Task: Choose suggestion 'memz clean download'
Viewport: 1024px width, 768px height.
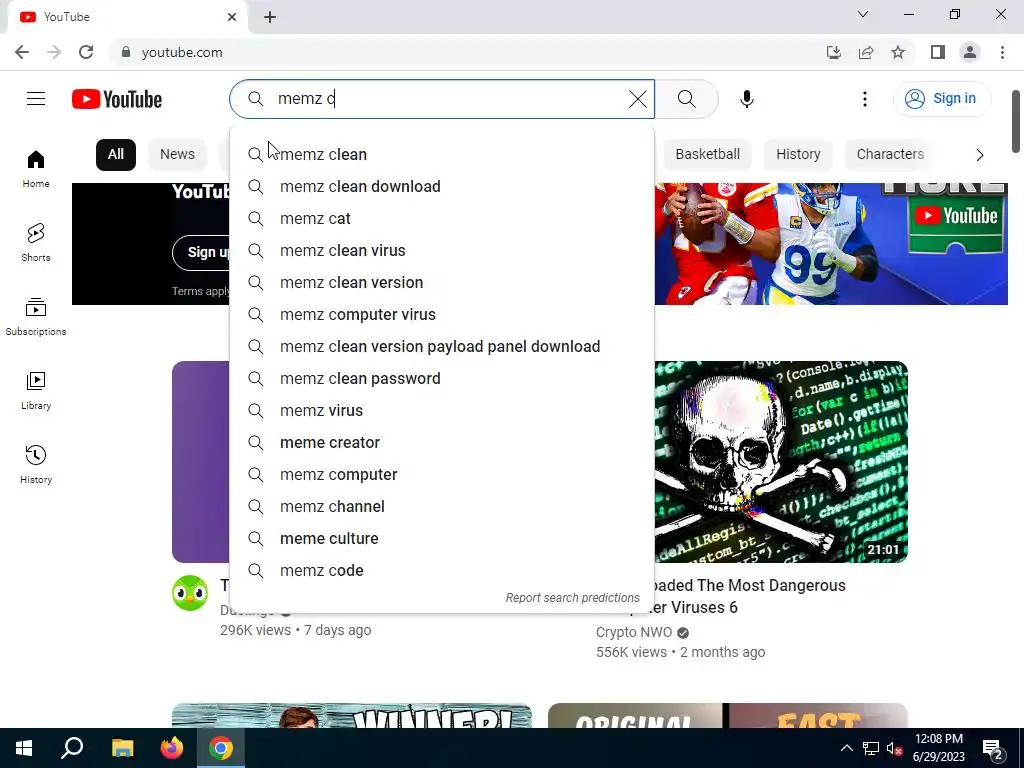Action: pos(441,186)
